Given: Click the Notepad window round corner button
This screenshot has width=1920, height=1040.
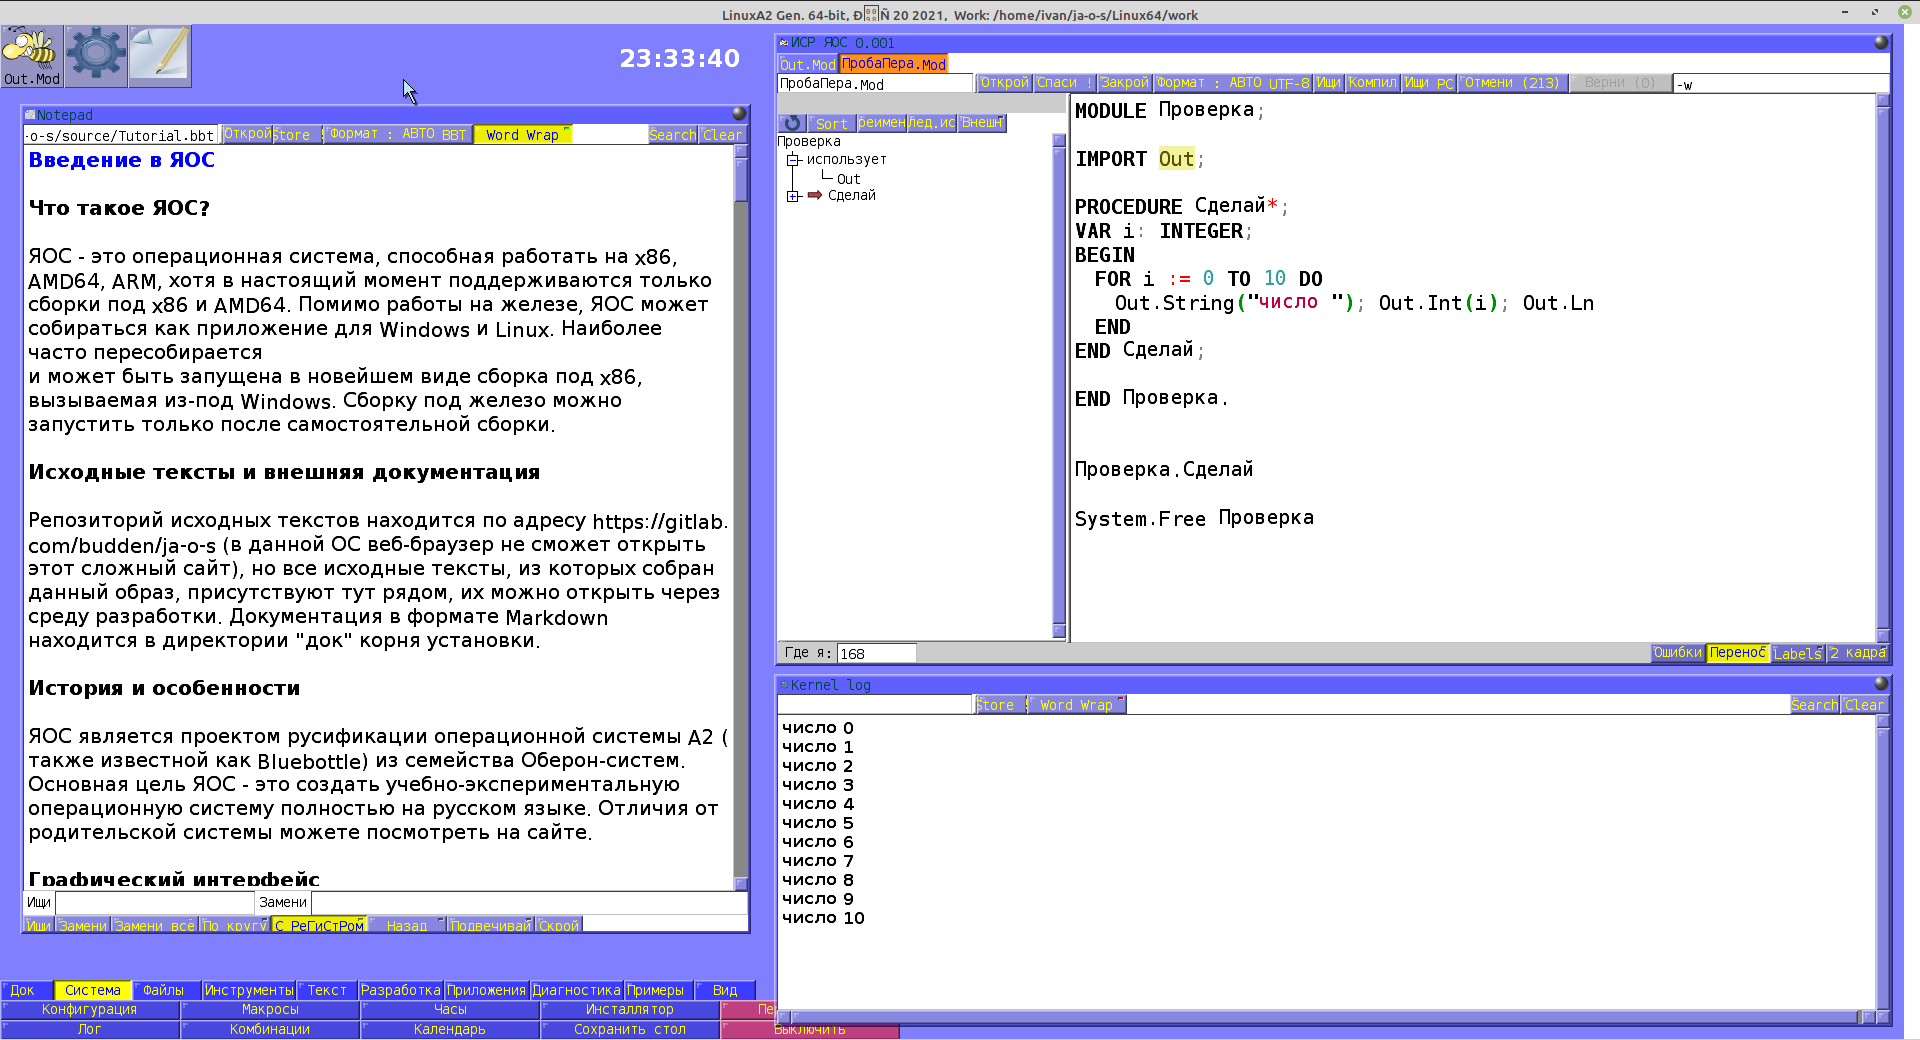Looking at the screenshot, I should pos(739,113).
